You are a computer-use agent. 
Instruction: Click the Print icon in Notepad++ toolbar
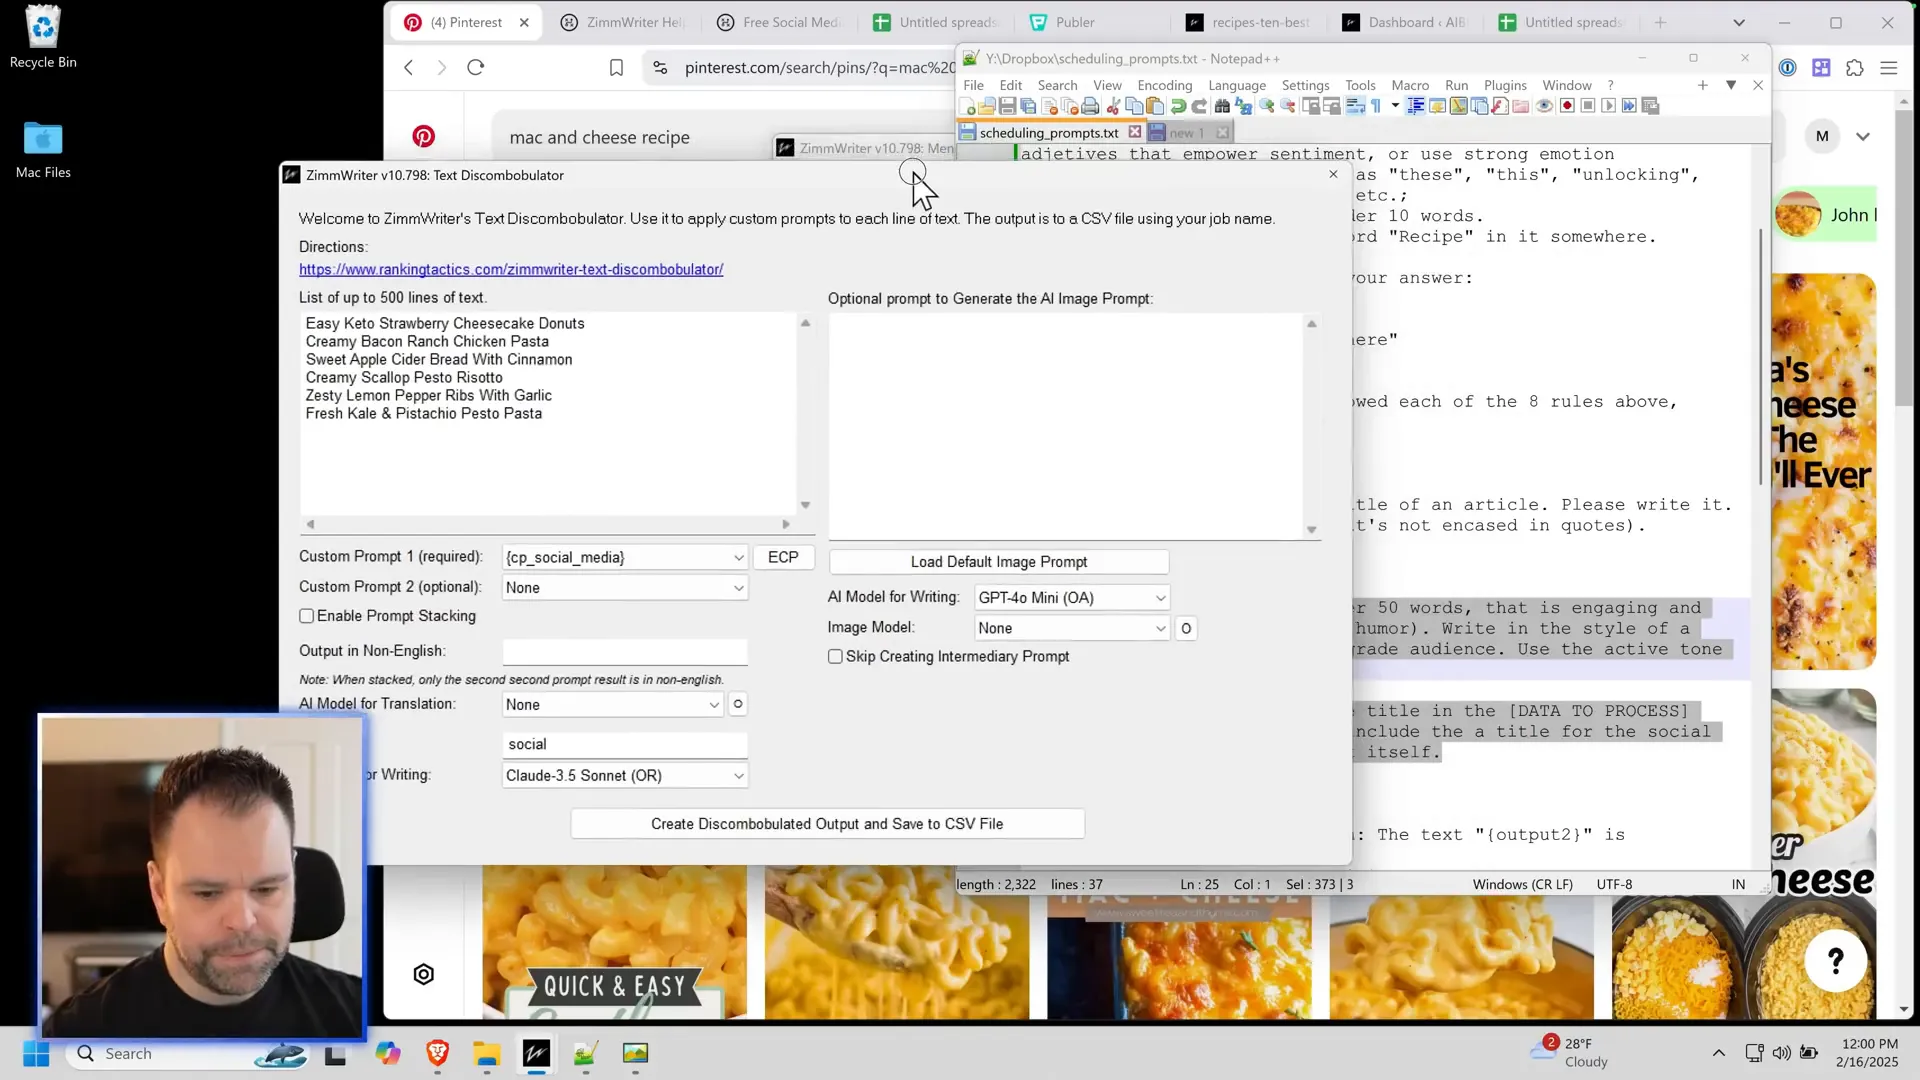tap(1090, 106)
